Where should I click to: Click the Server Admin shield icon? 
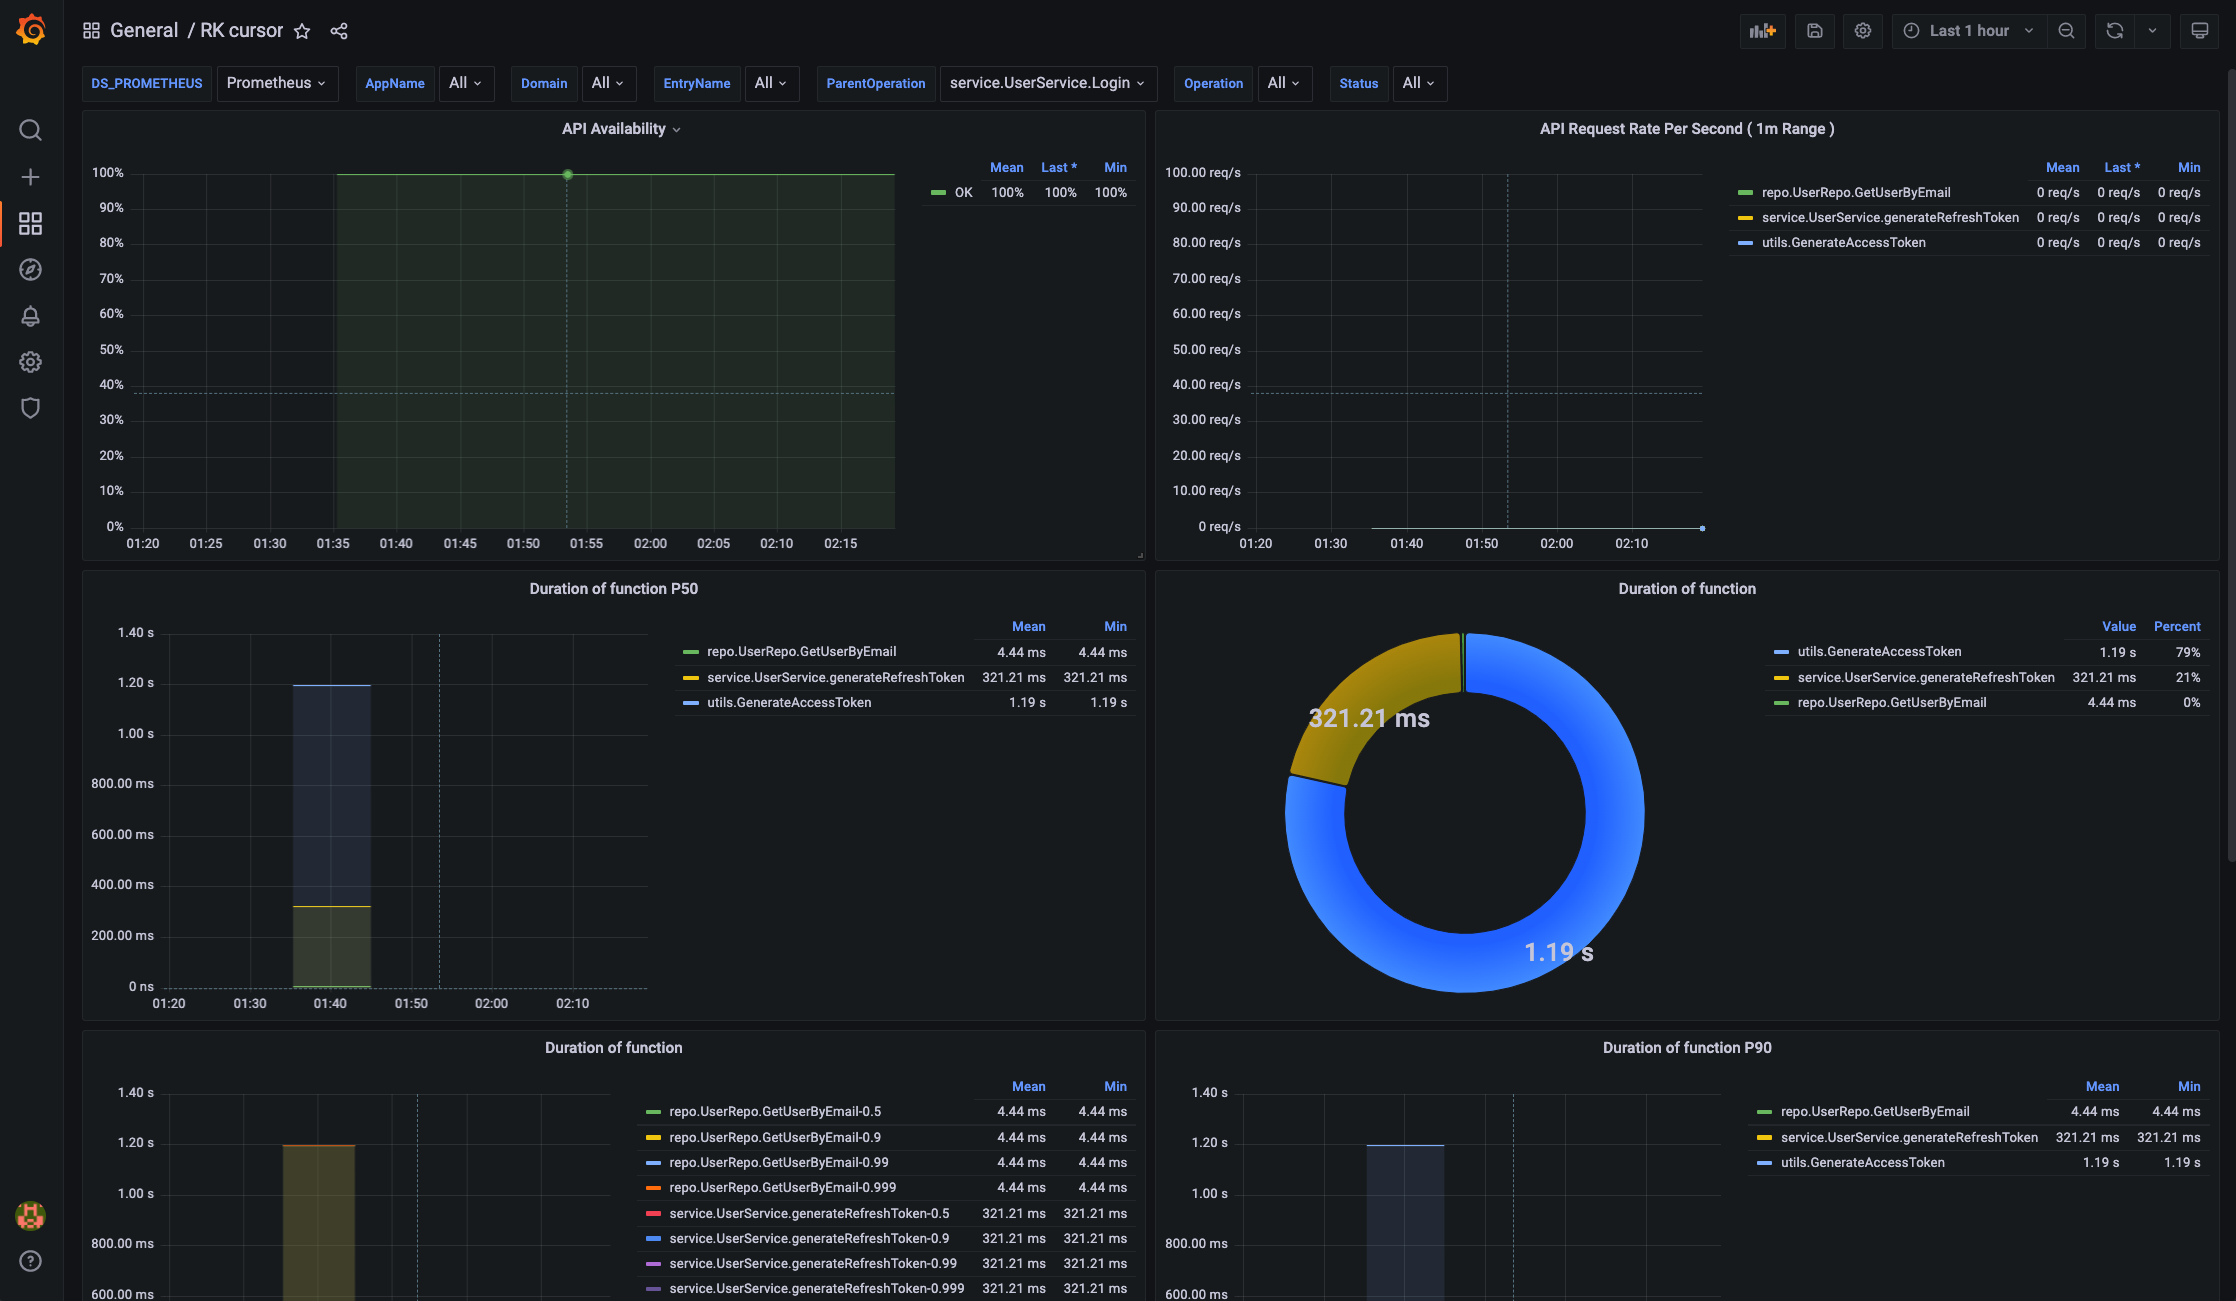pos(30,408)
